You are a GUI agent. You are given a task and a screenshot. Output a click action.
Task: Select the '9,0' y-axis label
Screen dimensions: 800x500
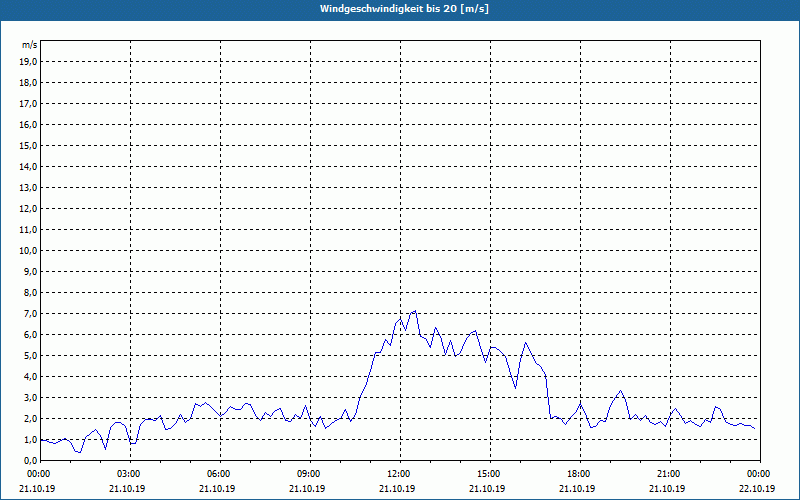(x=30, y=271)
